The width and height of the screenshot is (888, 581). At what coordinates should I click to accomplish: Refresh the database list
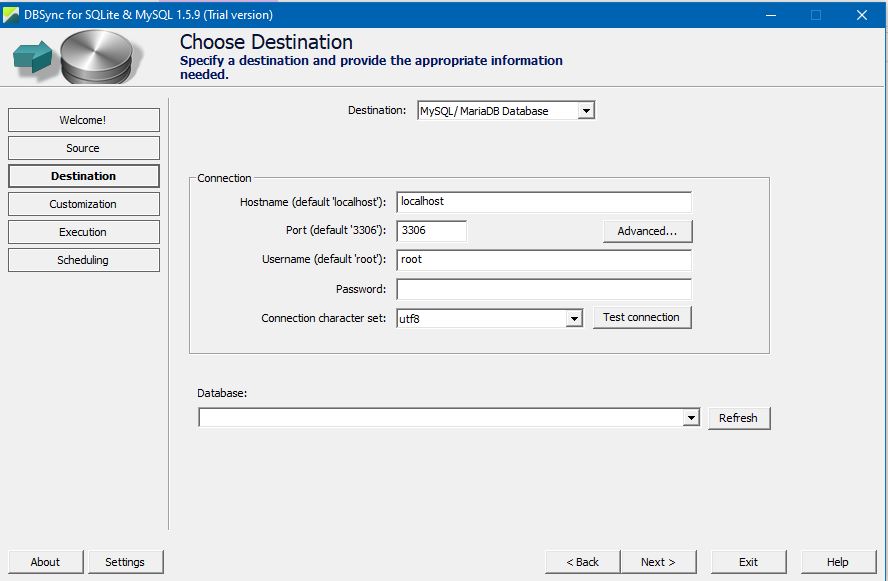(739, 417)
